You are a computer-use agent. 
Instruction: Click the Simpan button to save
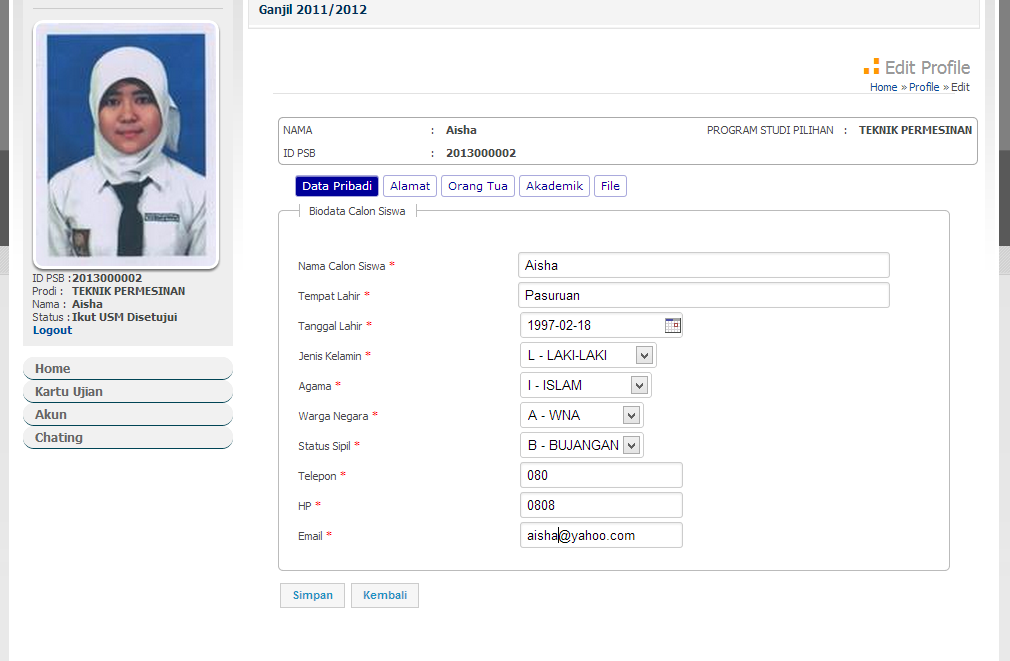coord(311,595)
